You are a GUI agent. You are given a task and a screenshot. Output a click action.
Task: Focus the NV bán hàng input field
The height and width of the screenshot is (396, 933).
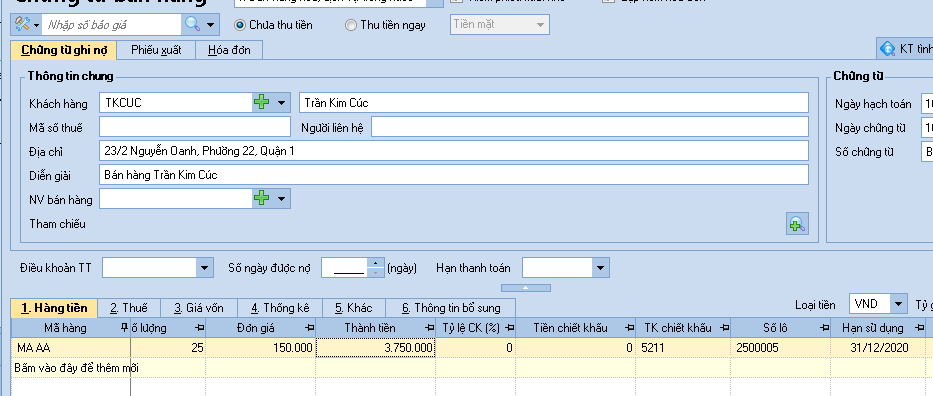click(176, 198)
